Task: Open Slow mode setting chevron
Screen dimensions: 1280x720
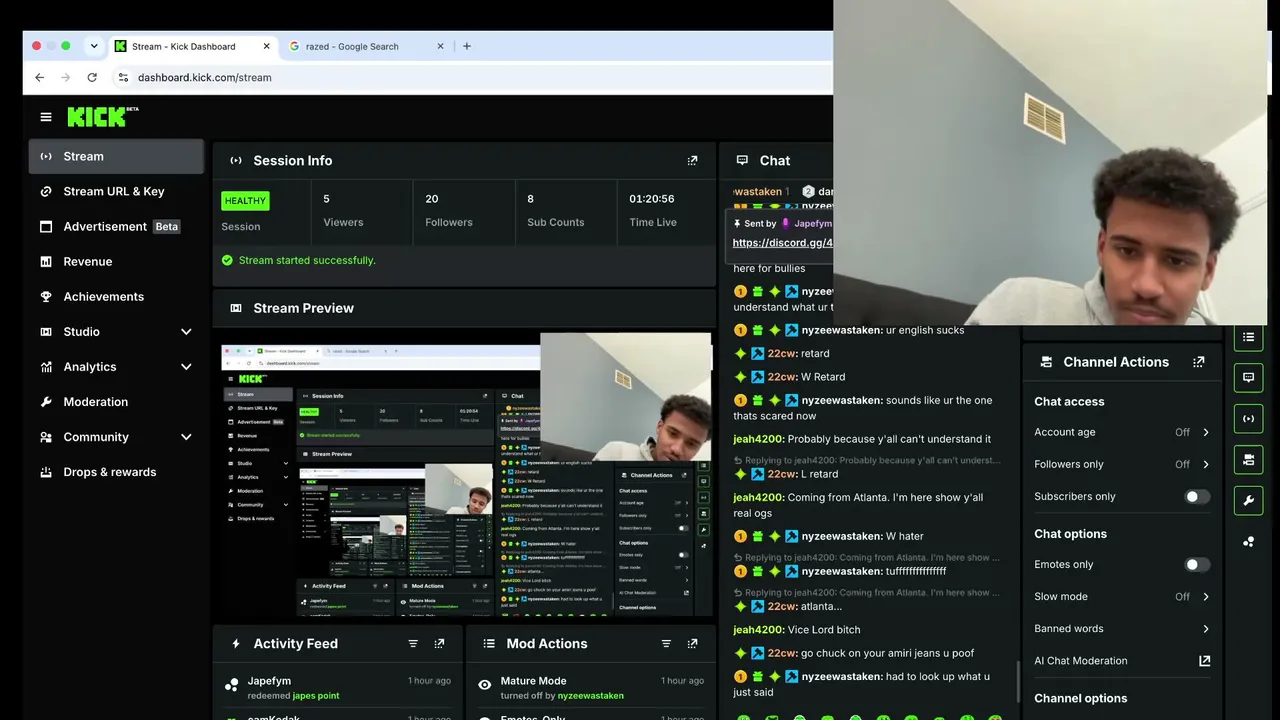Action: pyautogui.click(x=1206, y=597)
